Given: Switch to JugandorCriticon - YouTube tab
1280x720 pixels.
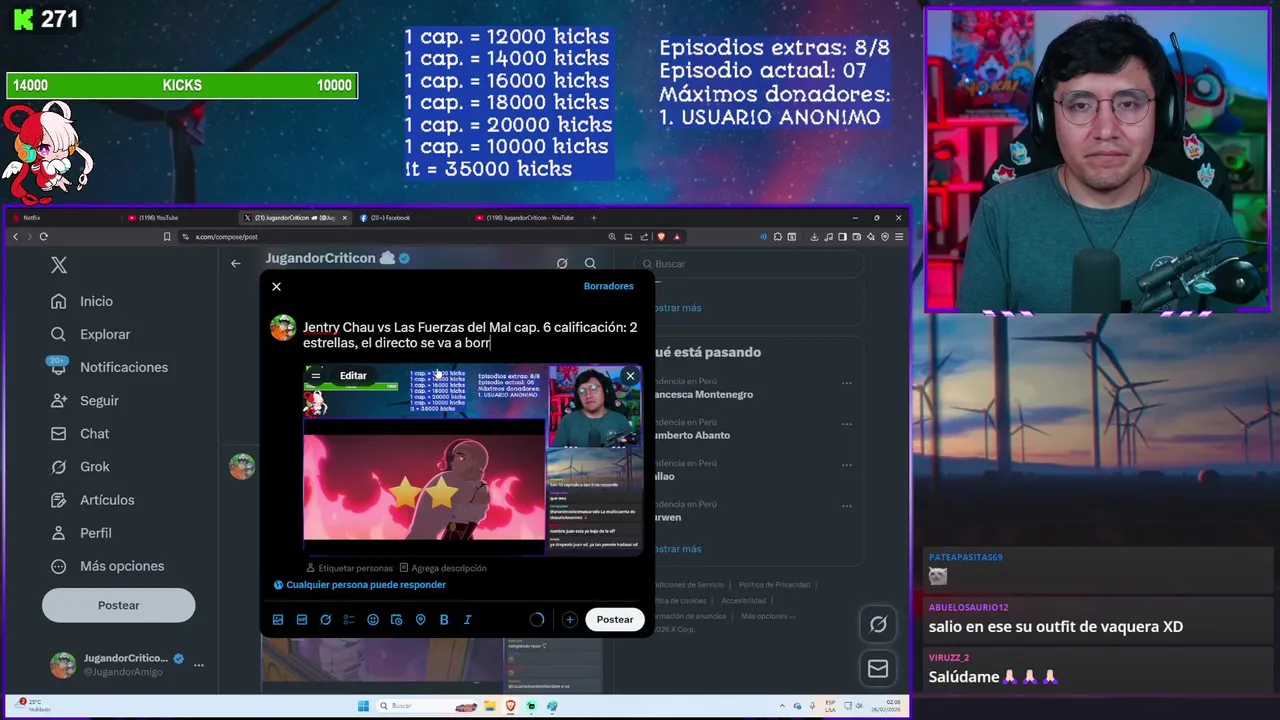Looking at the screenshot, I should pyautogui.click(x=526, y=218).
